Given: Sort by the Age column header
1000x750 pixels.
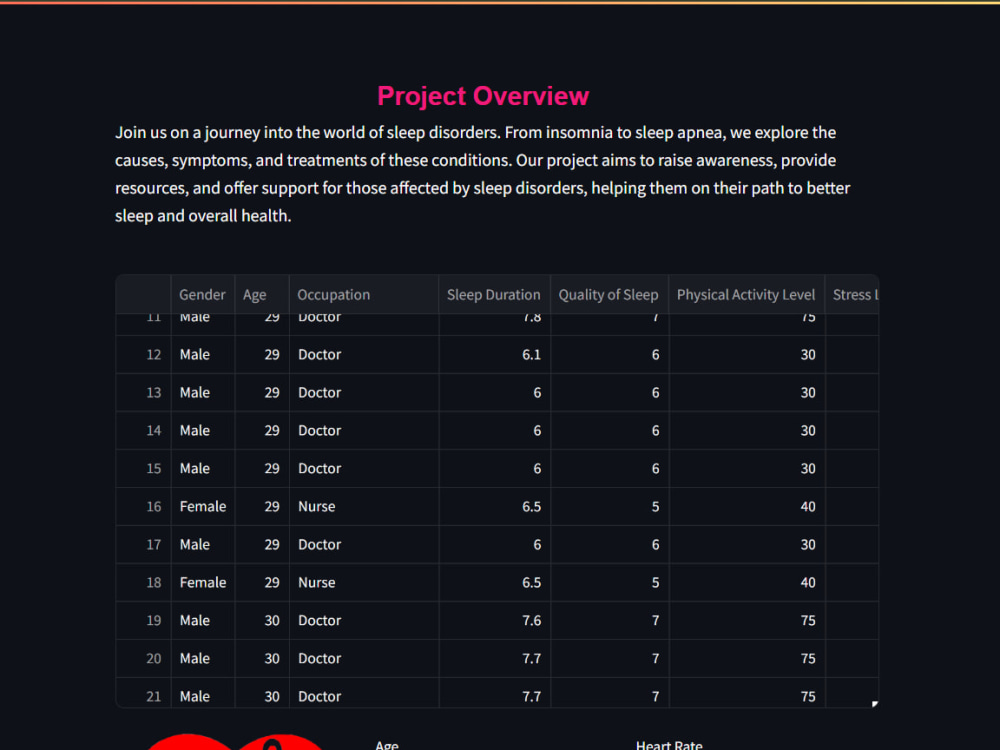Looking at the screenshot, I should point(262,295).
